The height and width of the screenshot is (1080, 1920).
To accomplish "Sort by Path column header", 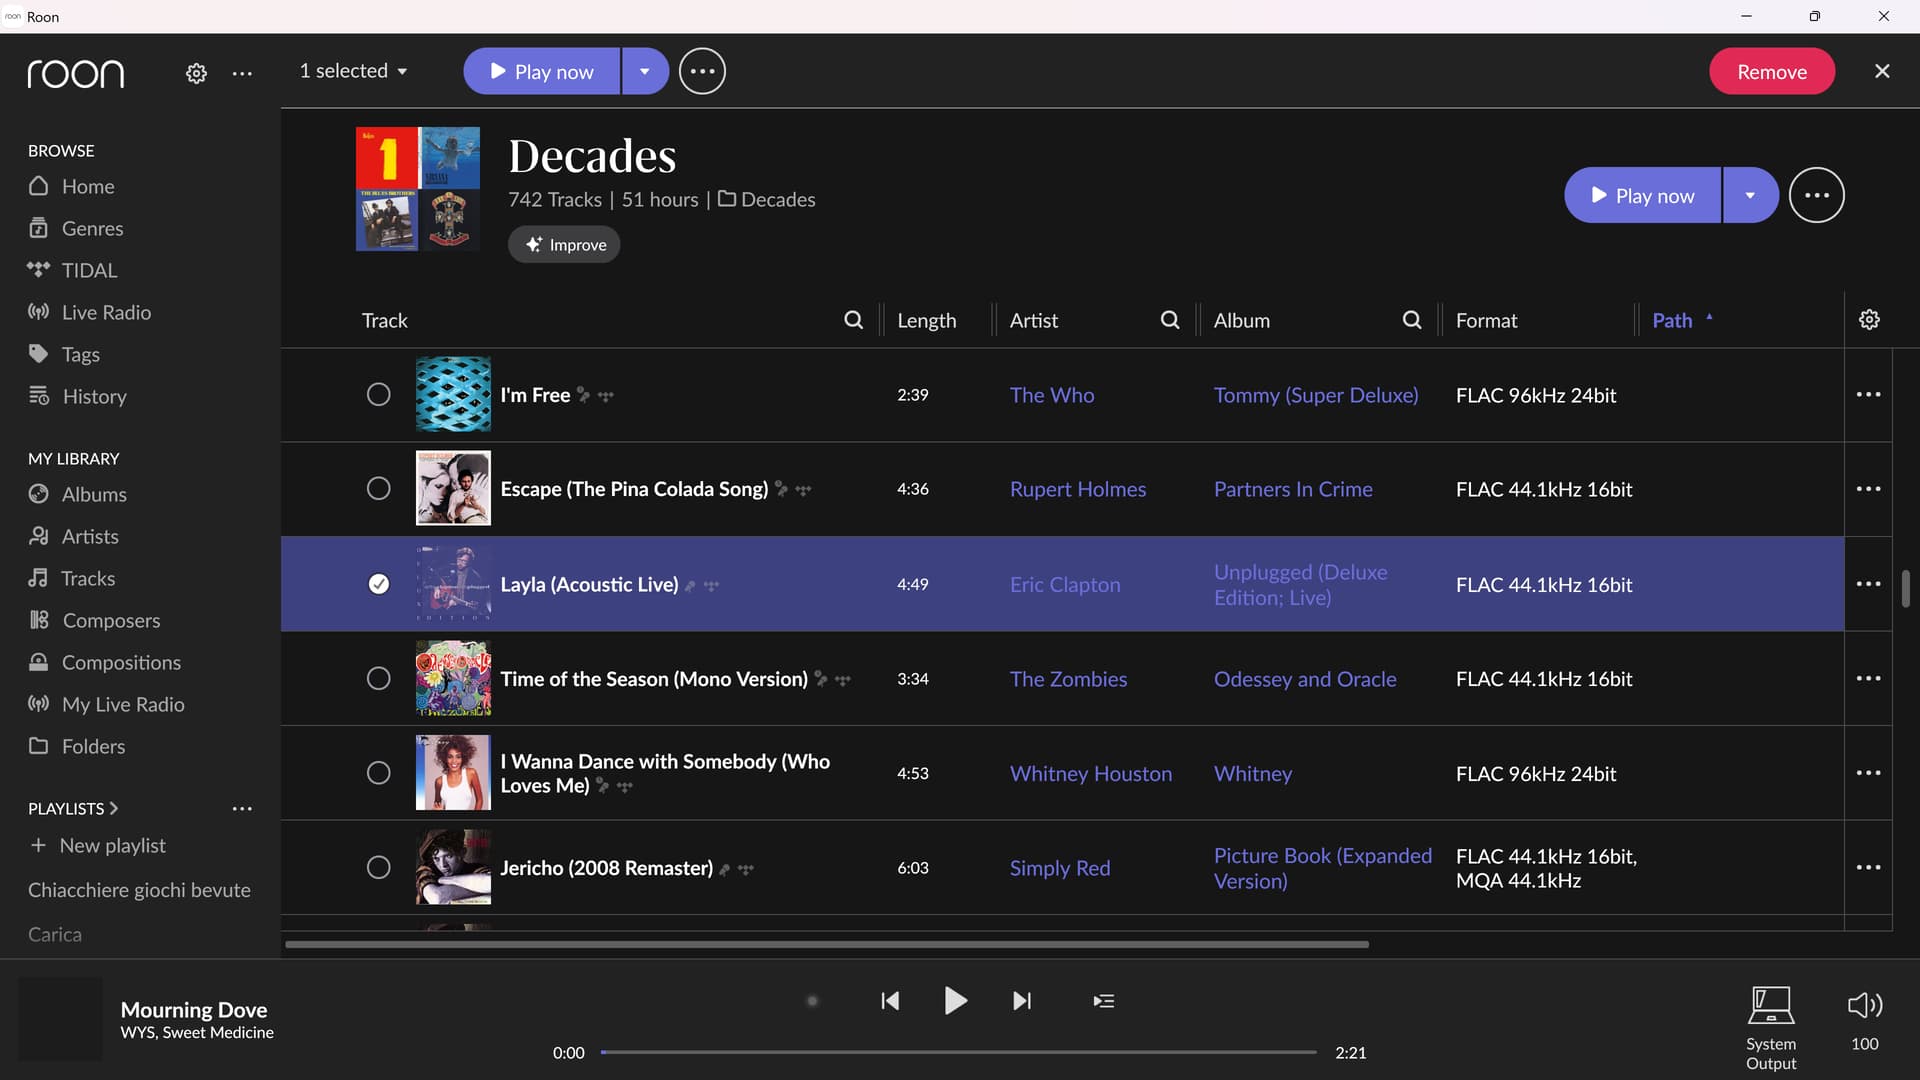I will click(x=1682, y=320).
